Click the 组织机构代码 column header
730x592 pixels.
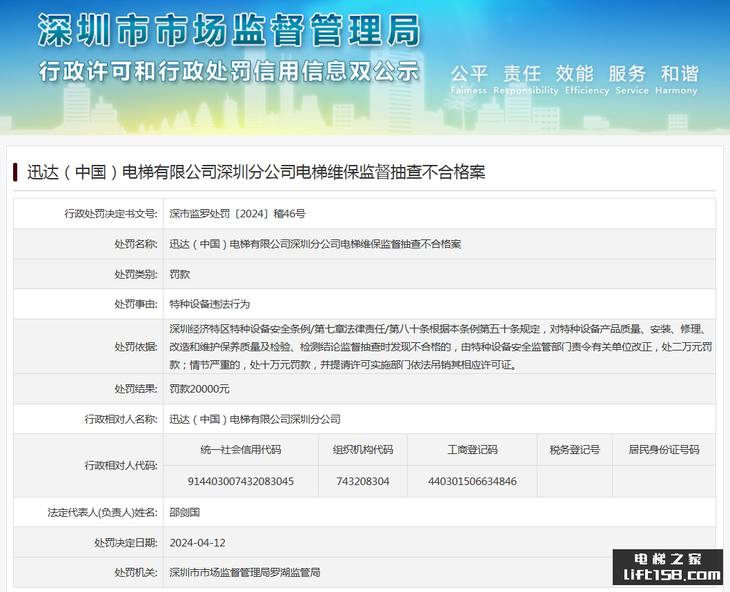[363, 450]
